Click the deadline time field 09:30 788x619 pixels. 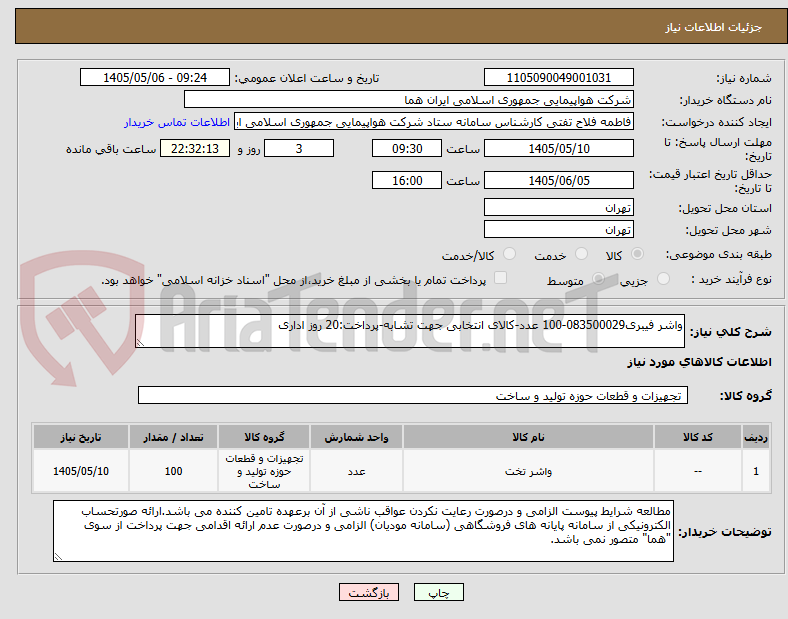click(407, 149)
